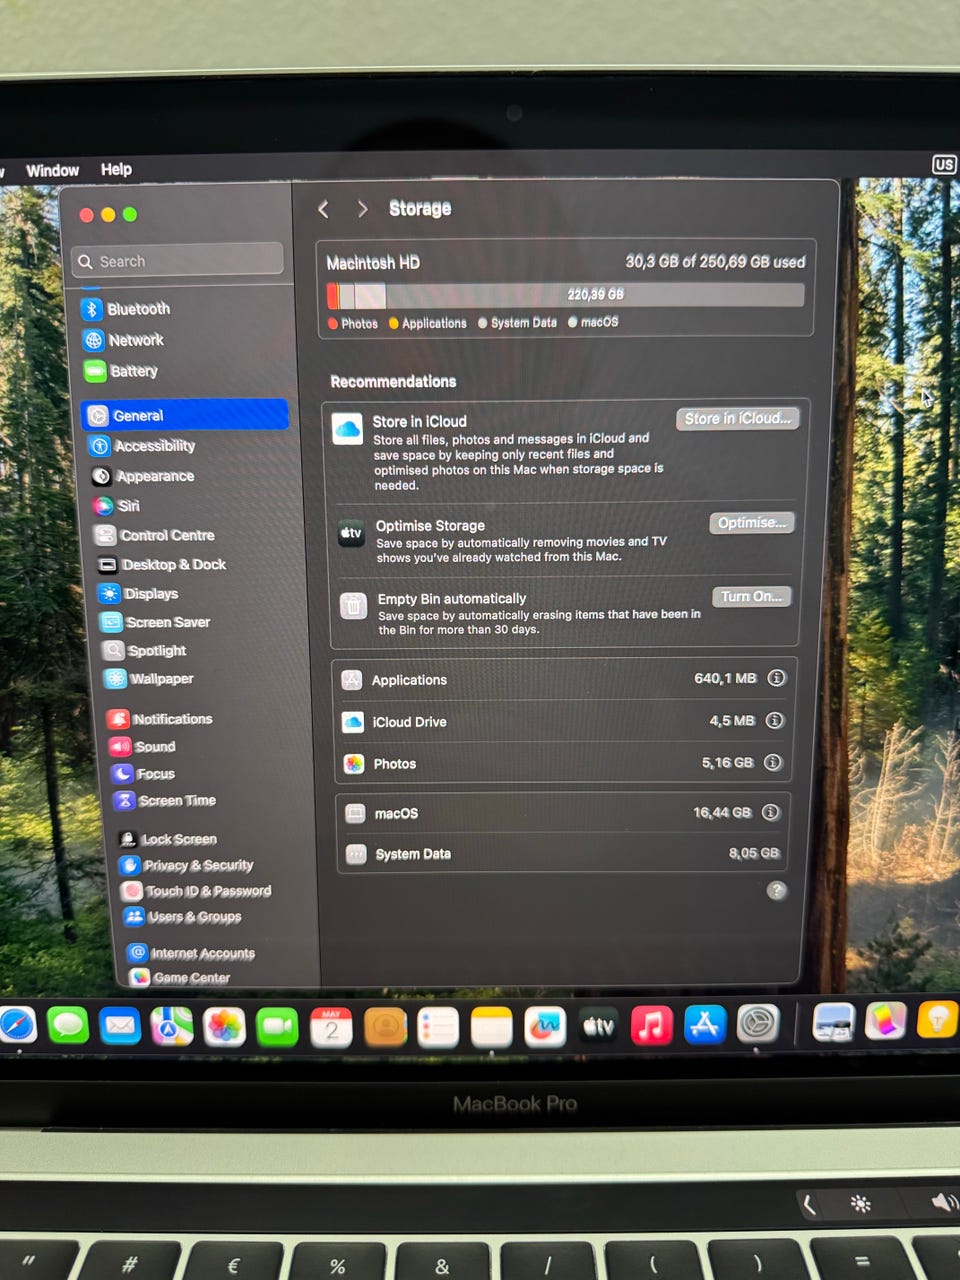This screenshot has width=960, height=1280.
Task: Open Messages from the Dock
Action: point(68,1026)
